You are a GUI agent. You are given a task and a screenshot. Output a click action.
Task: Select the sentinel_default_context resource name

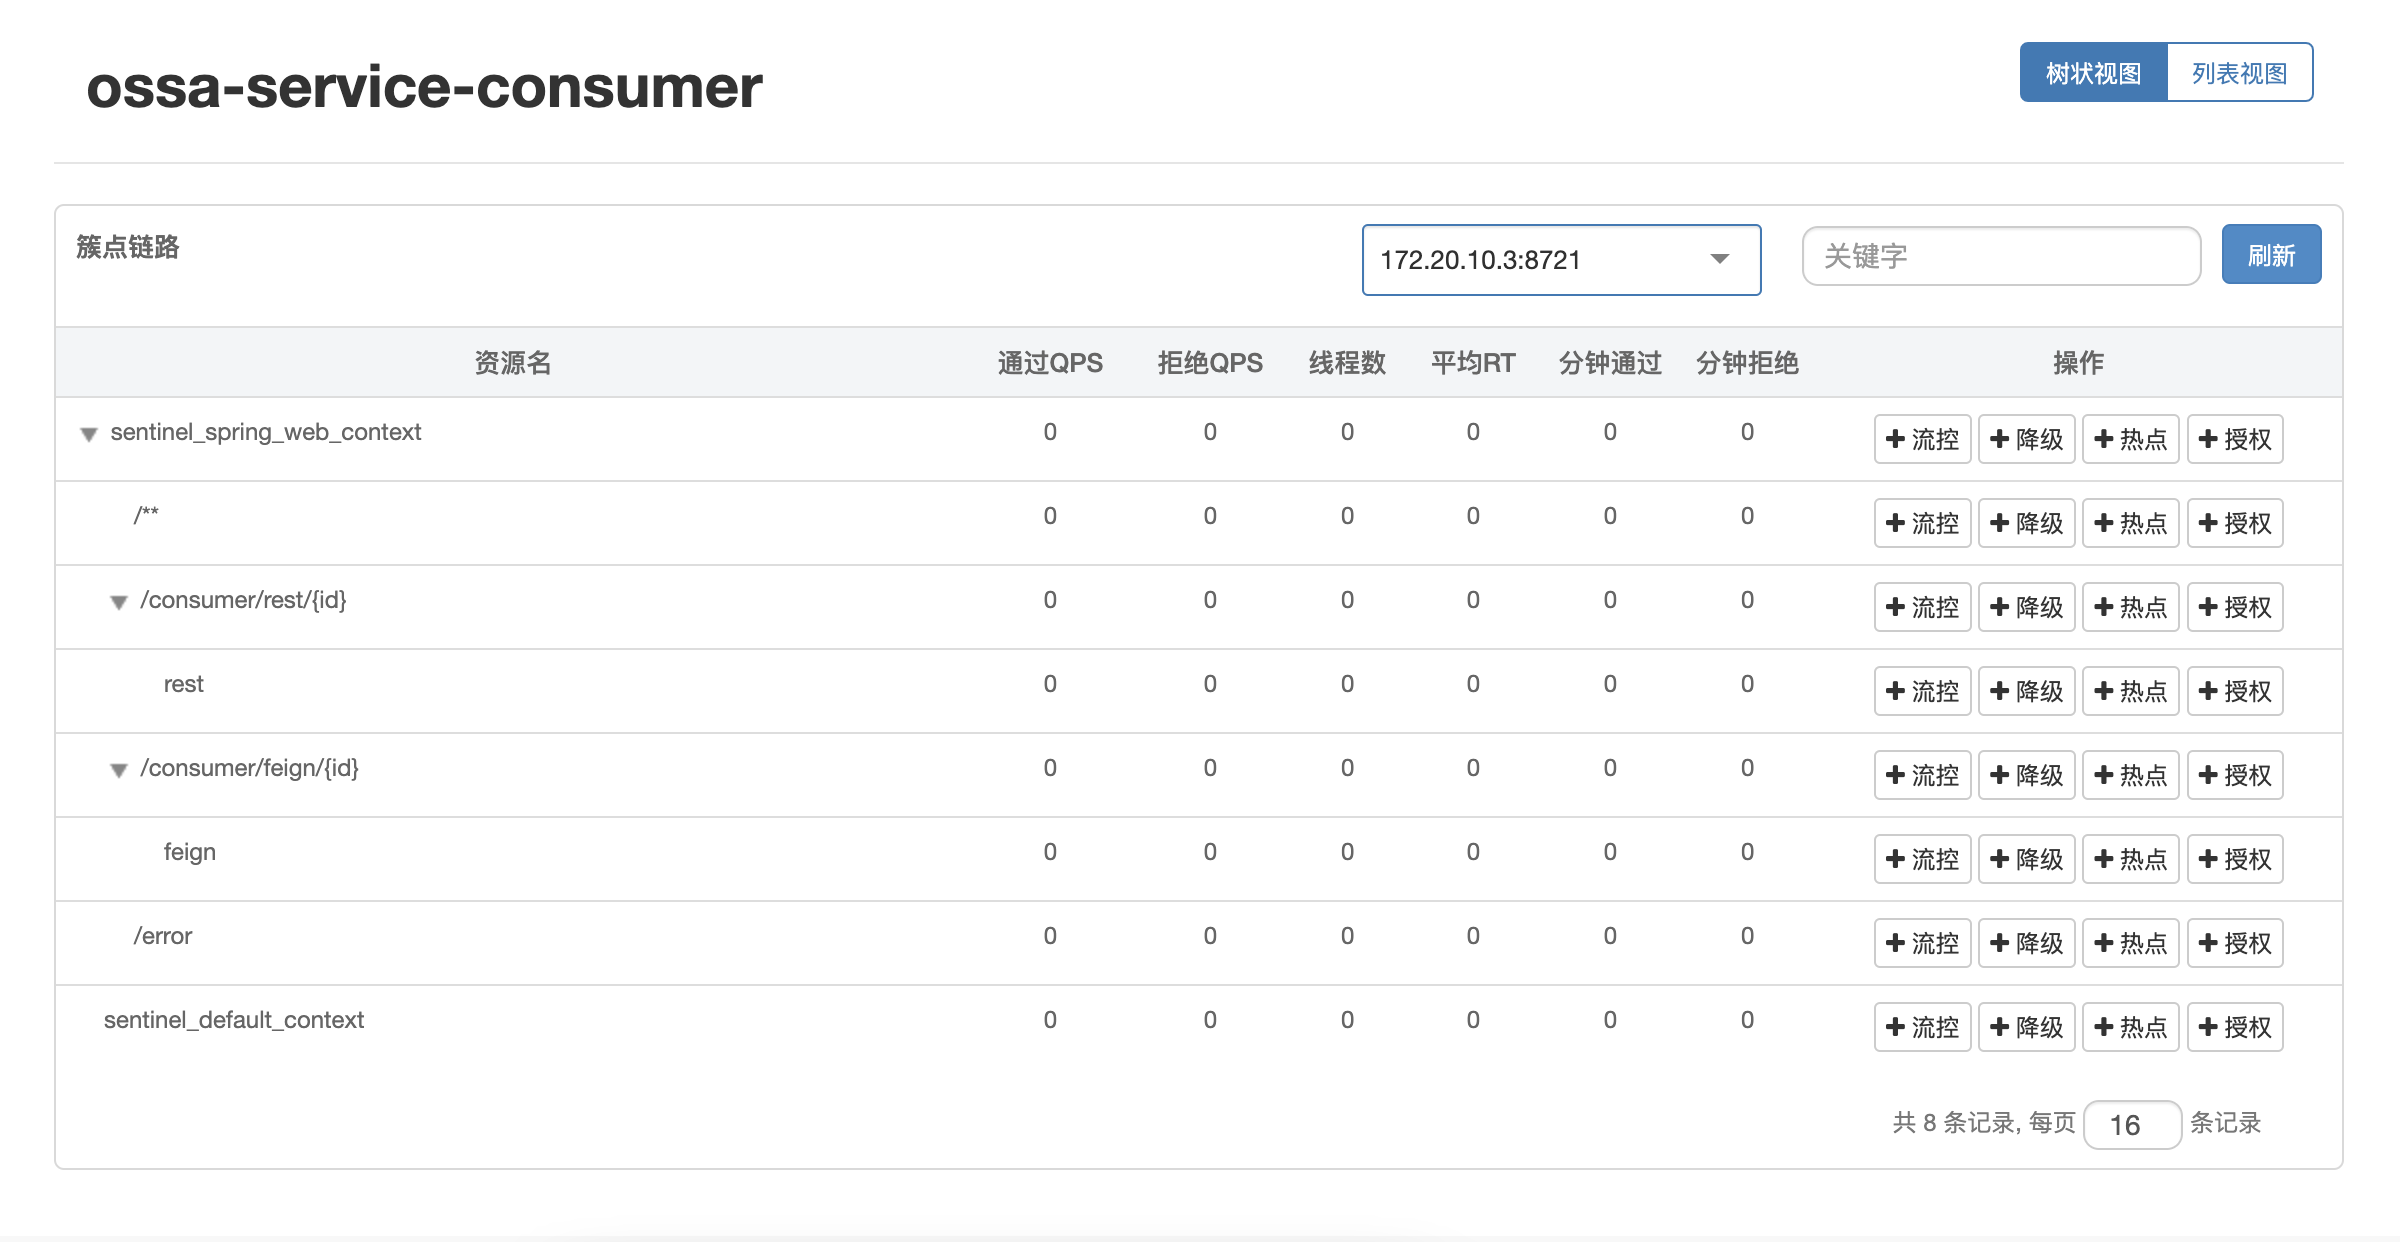click(234, 1020)
